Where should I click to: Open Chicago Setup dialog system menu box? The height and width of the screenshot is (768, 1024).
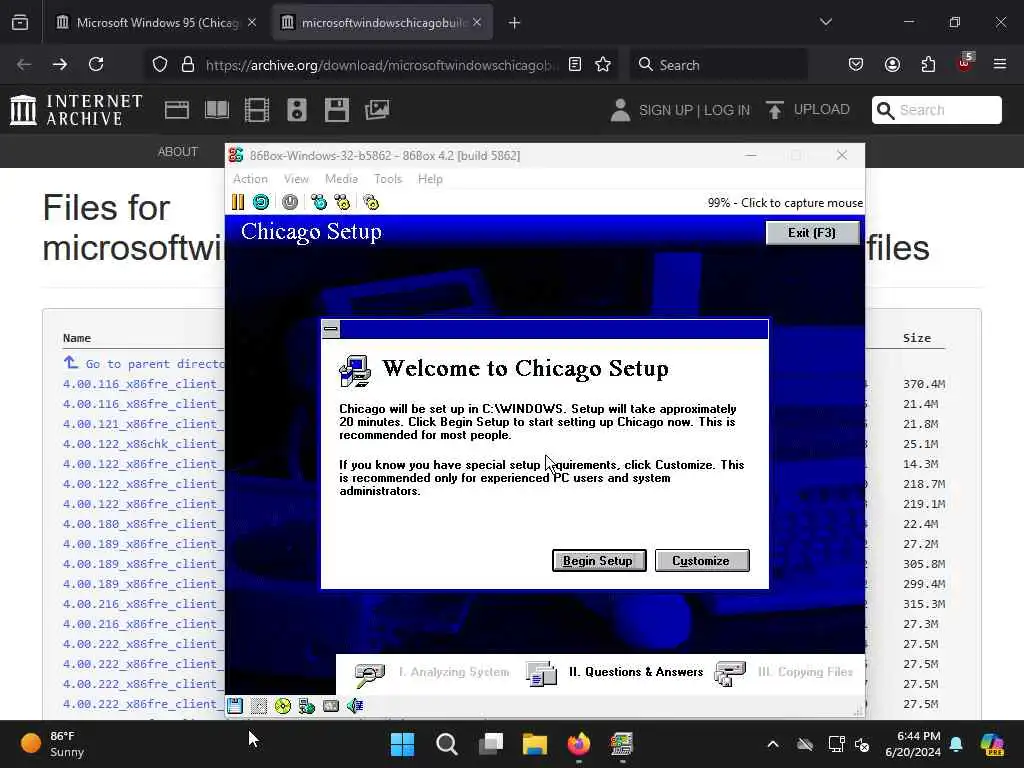(331, 328)
